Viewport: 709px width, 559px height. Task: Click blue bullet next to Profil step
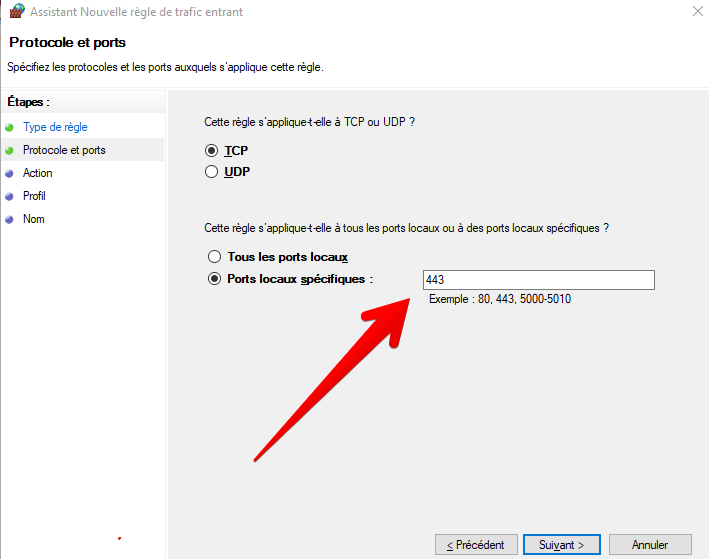(x=9, y=196)
